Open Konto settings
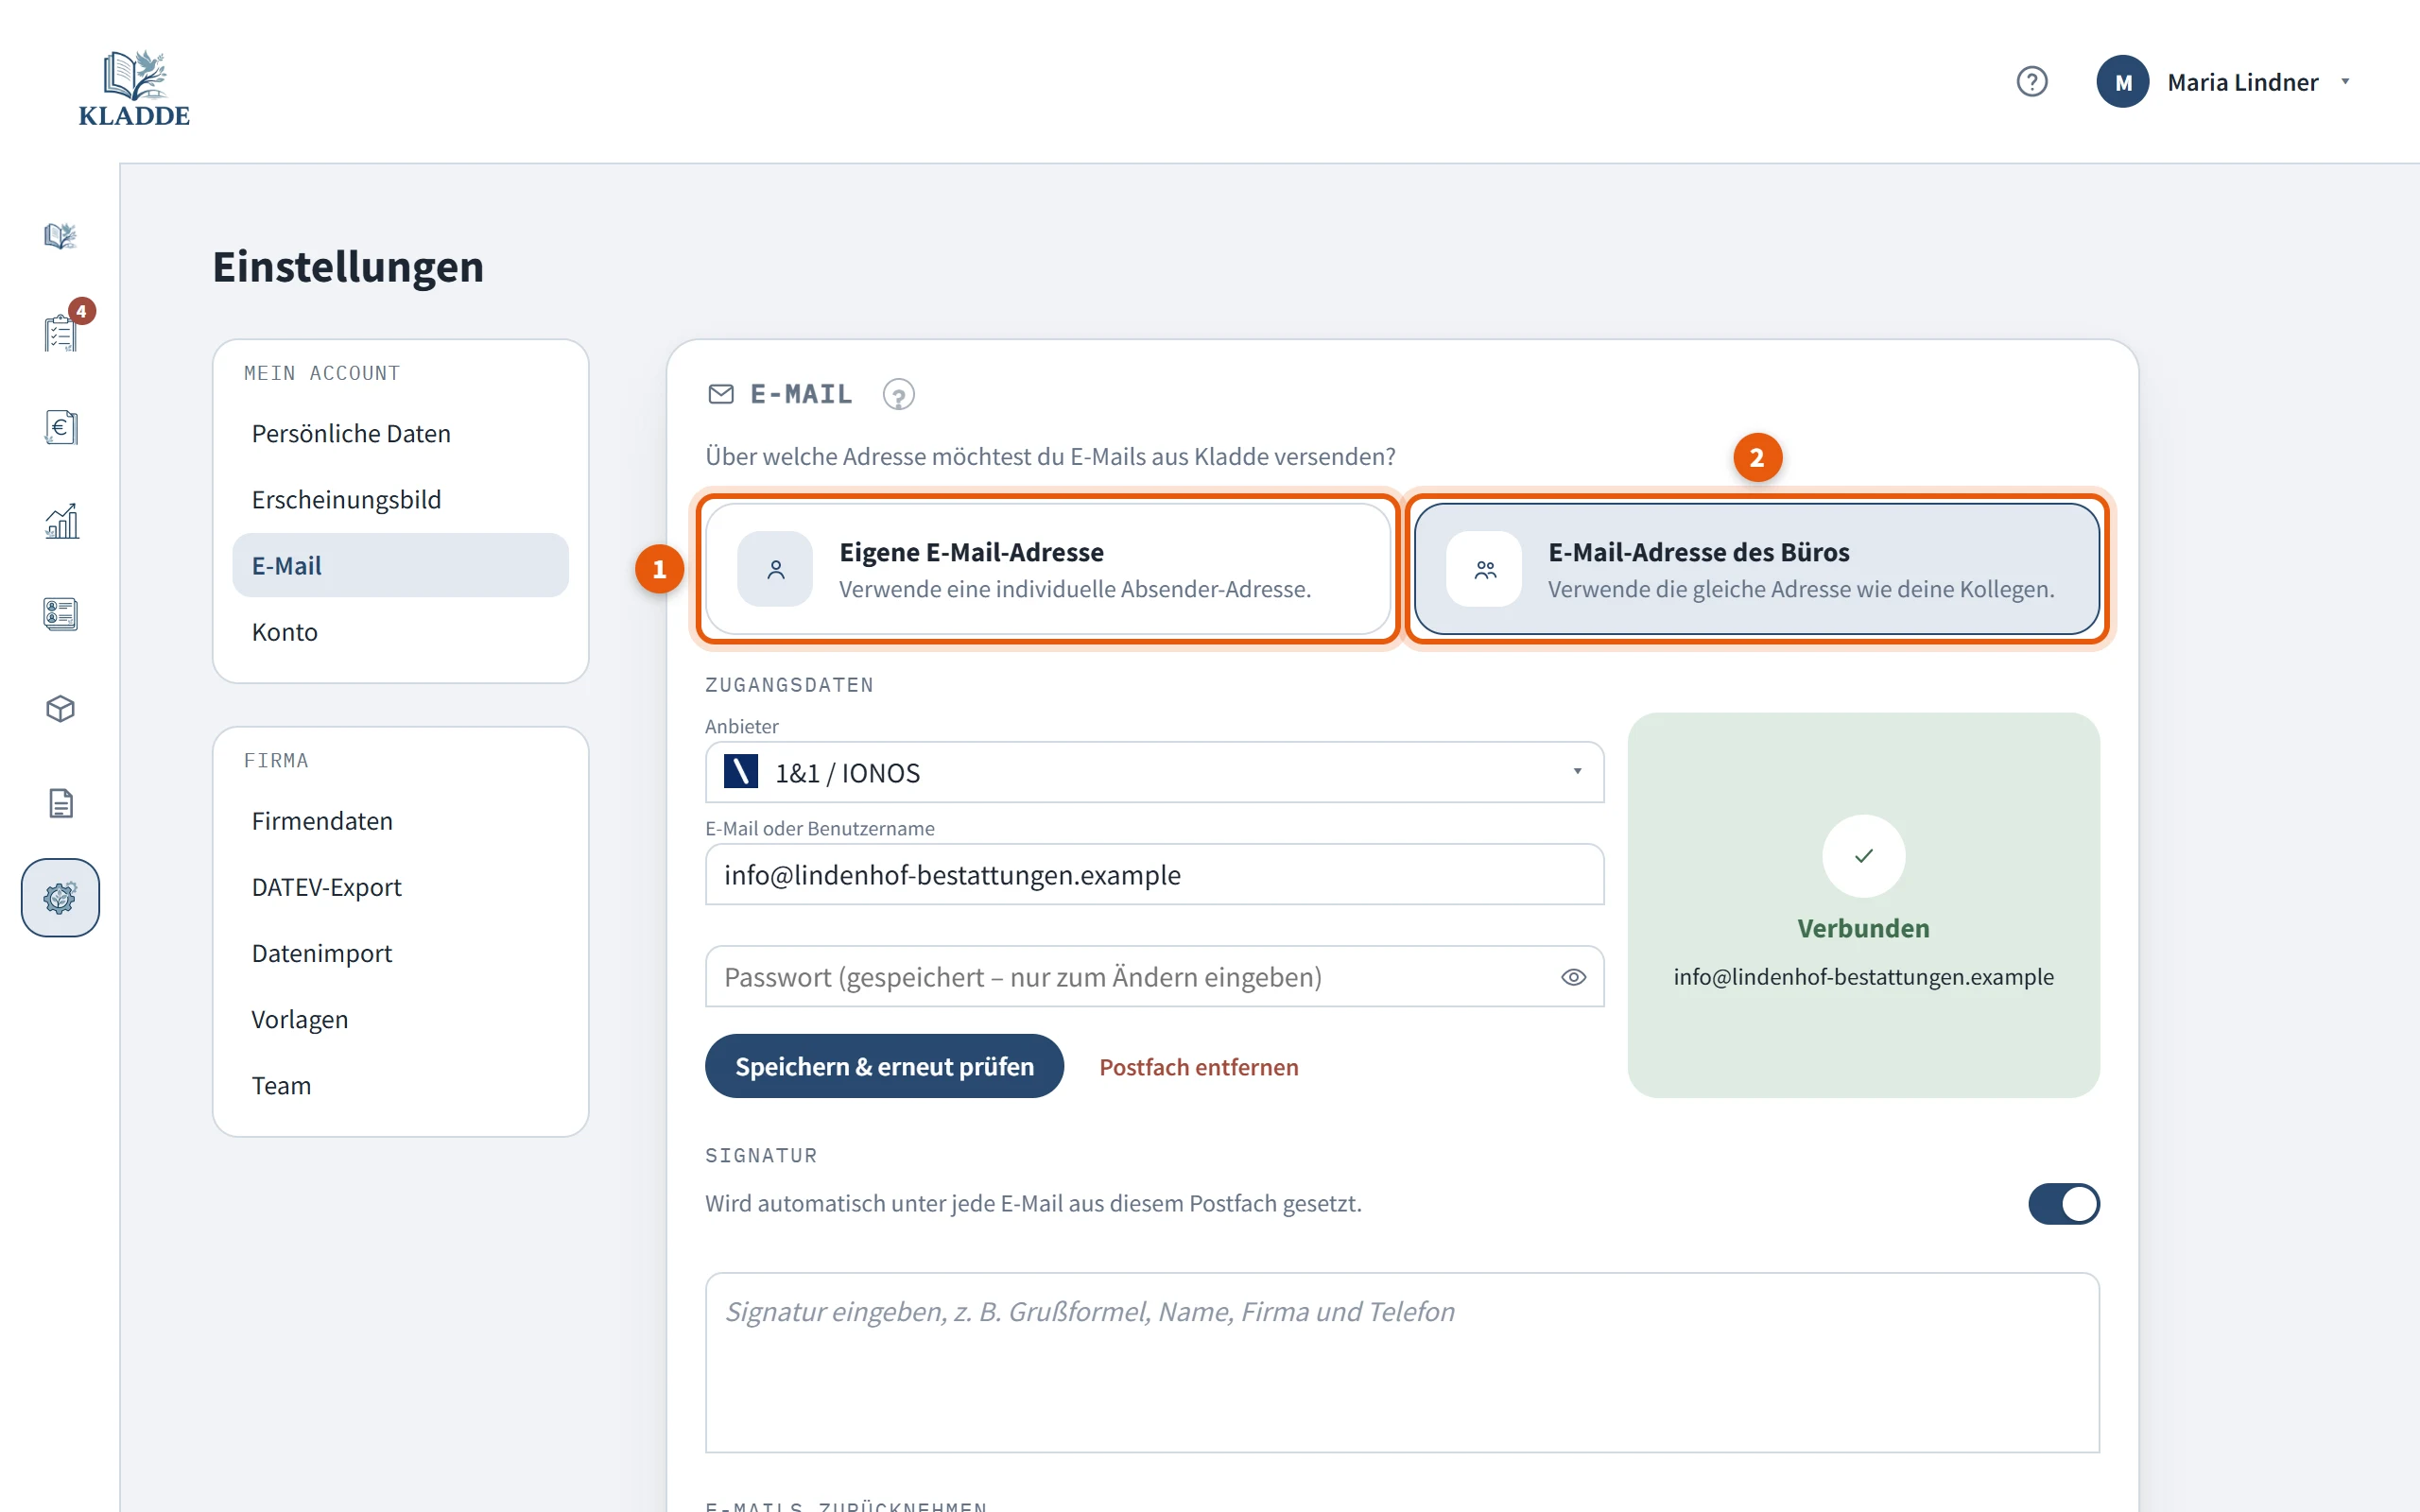Screen dimensions: 2420x1512 [x=400, y=632]
